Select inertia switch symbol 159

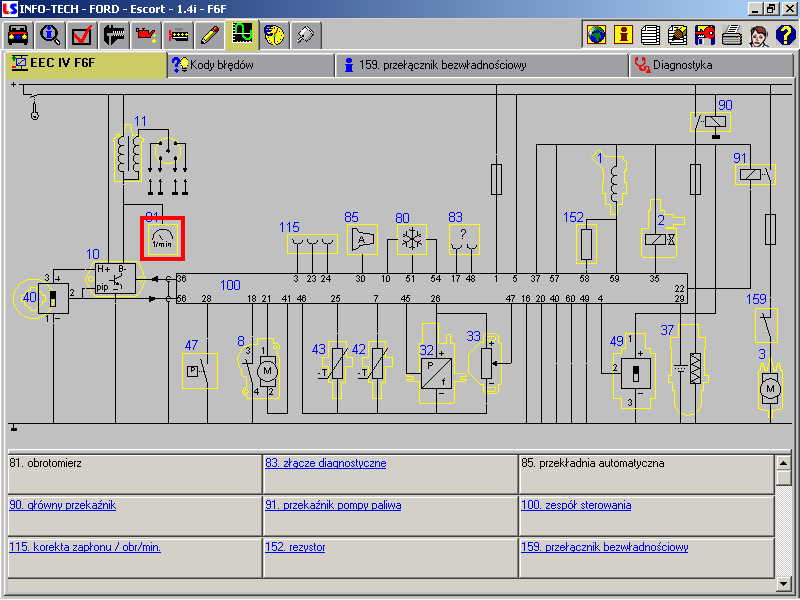[x=766, y=326]
